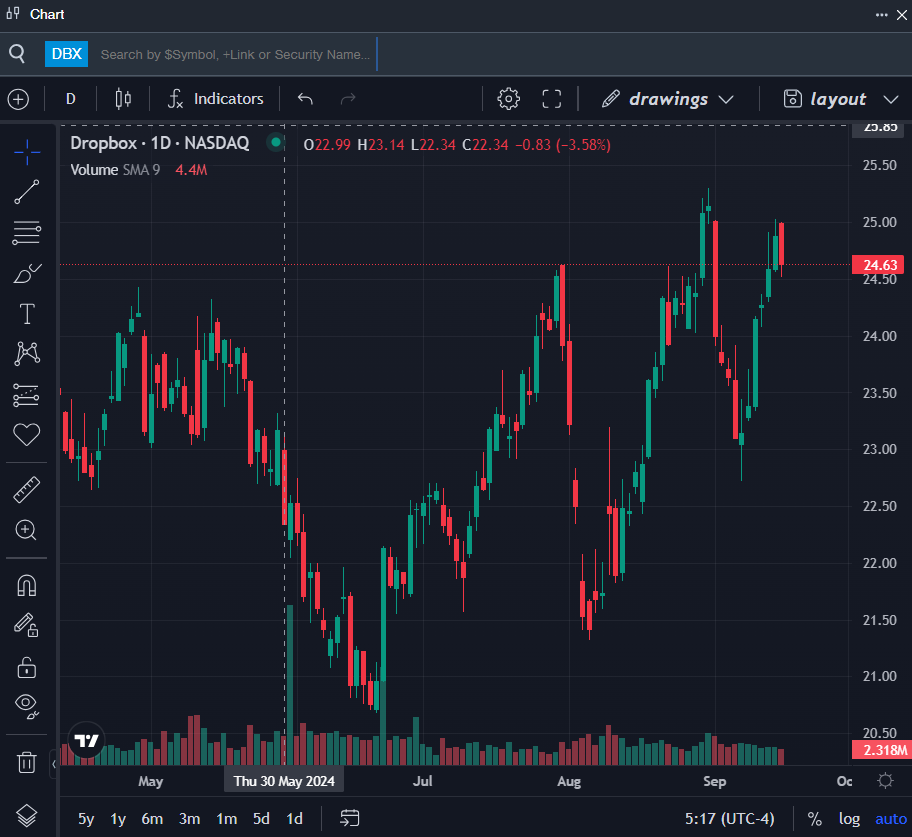Select the Text annotation tool
This screenshot has height=837, width=912.
point(27,314)
